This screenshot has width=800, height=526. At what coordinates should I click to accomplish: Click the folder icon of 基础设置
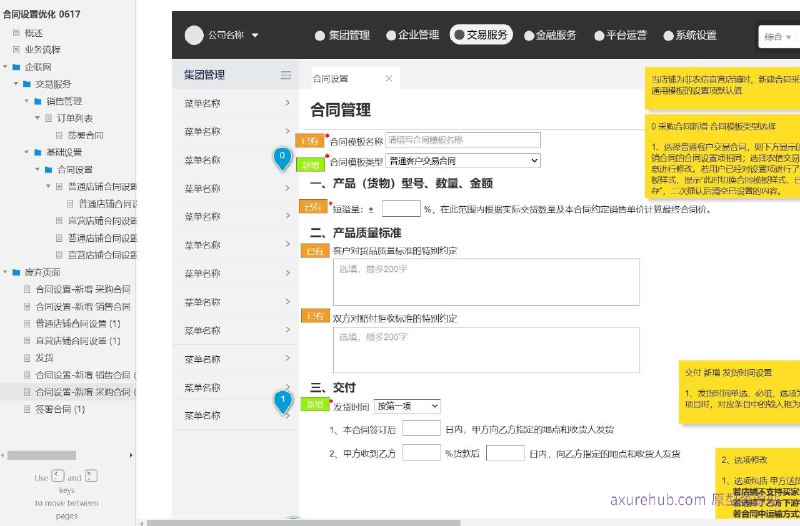tap(38, 152)
